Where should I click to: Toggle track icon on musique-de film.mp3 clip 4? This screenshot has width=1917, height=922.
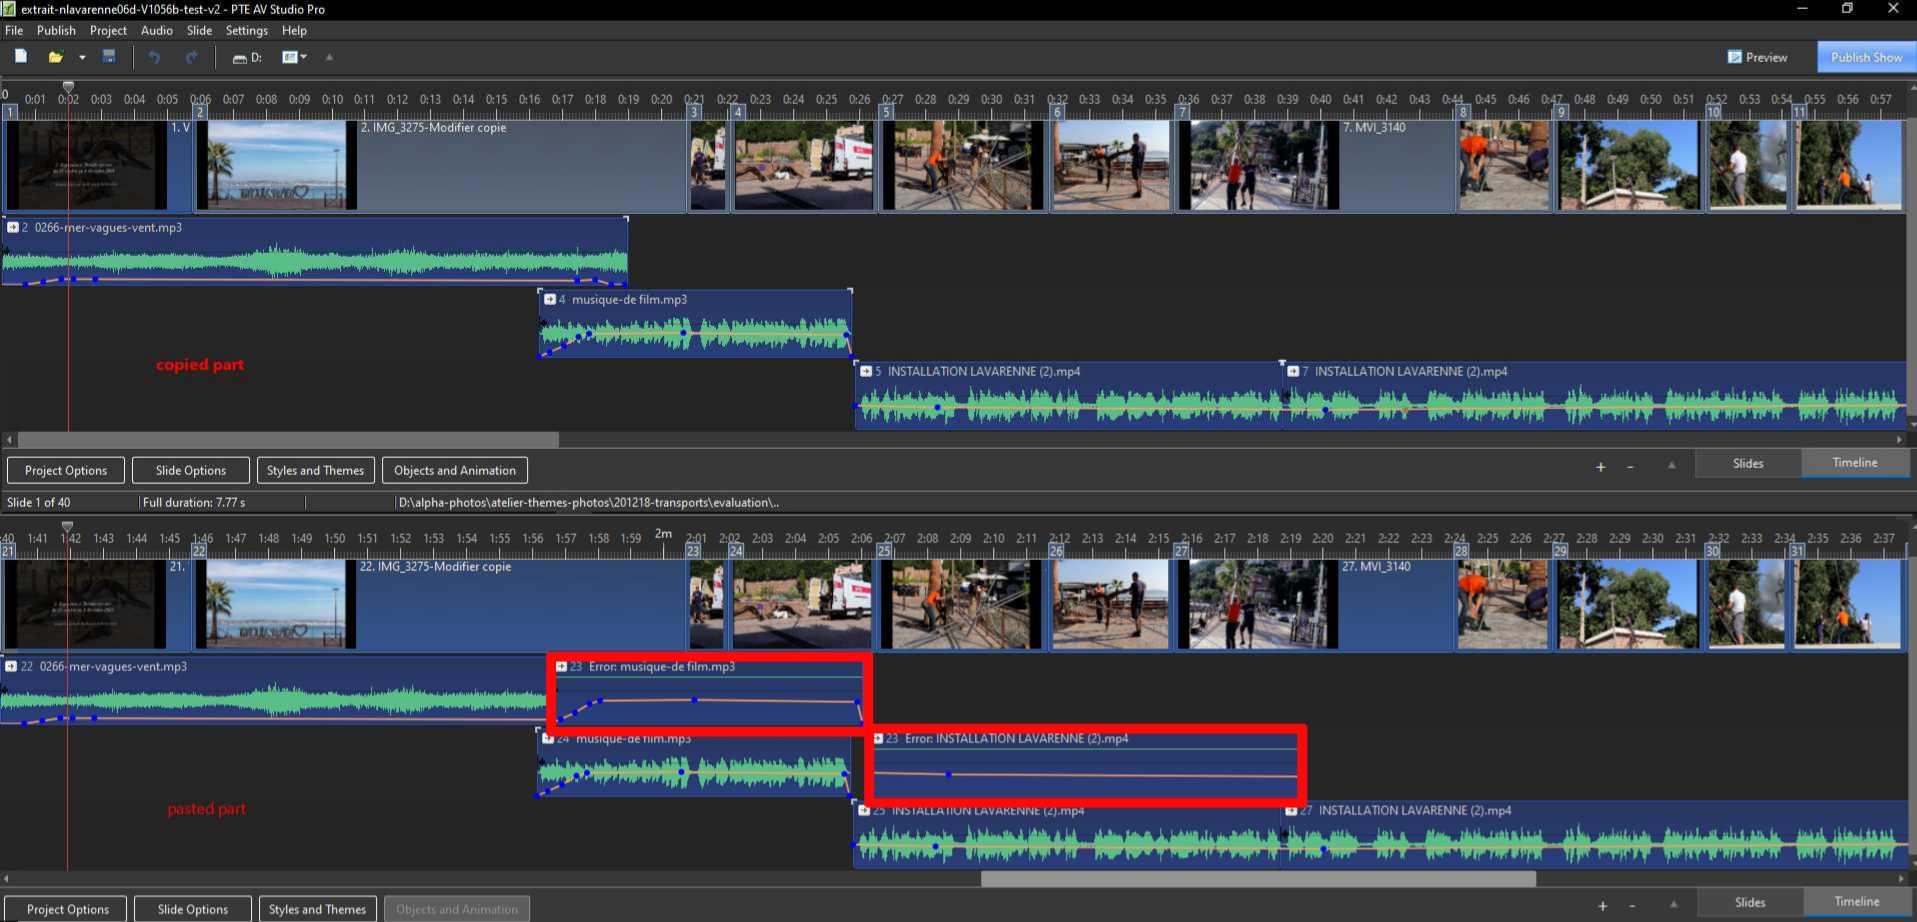549,299
